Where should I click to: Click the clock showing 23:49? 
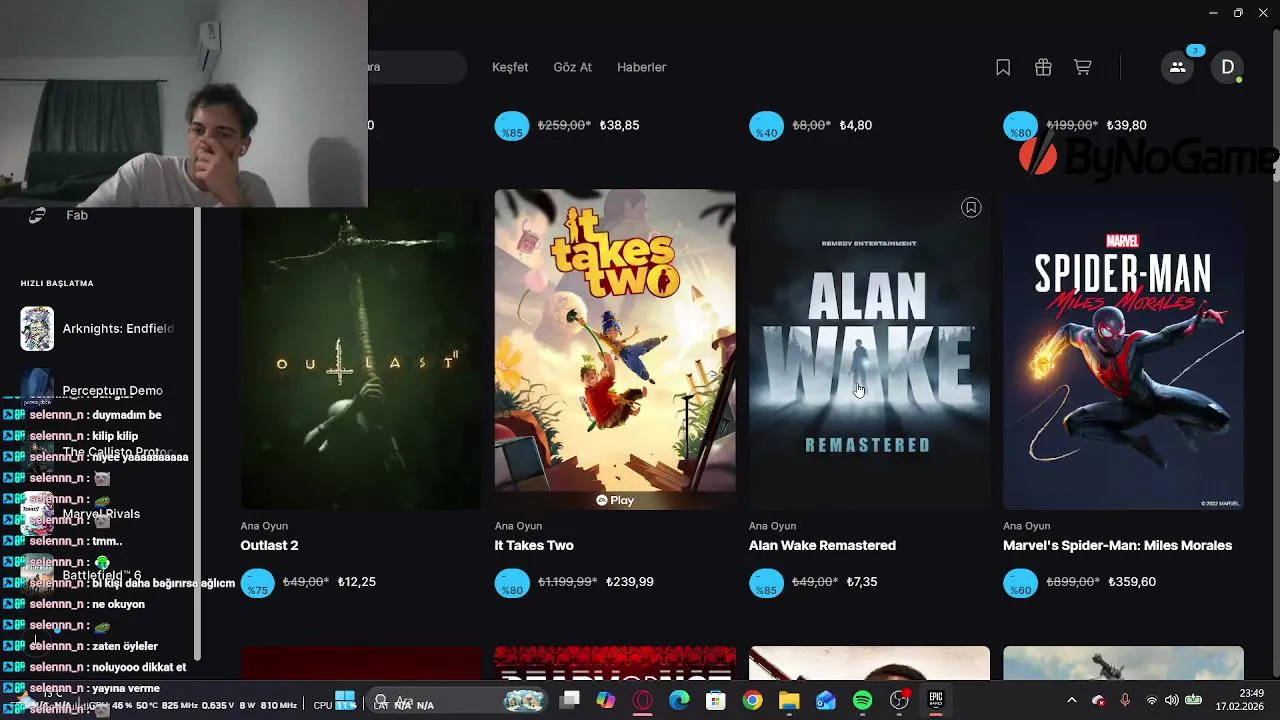point(1251,694)
